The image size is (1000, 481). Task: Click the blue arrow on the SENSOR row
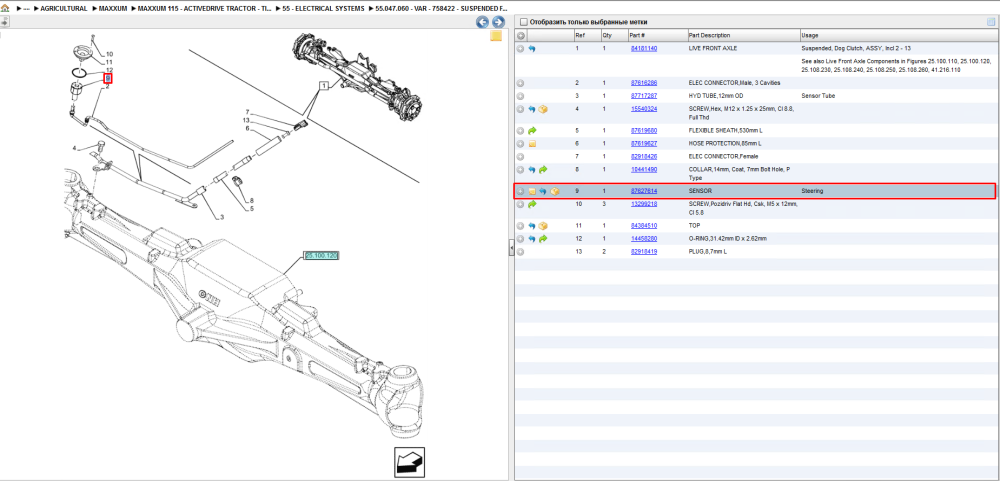pos(543,191)
